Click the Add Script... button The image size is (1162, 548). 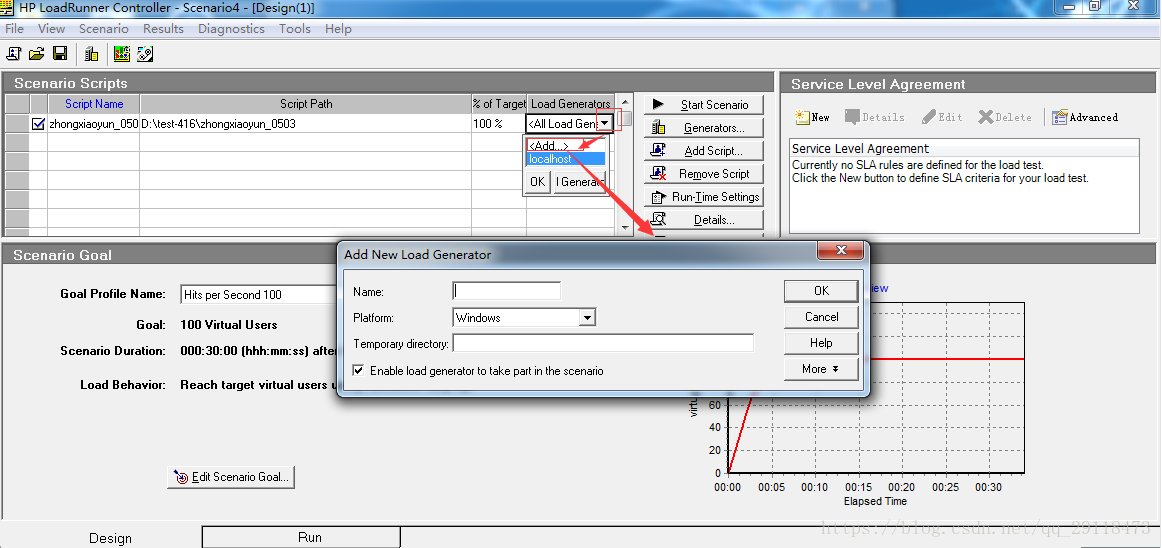[703, 151]
